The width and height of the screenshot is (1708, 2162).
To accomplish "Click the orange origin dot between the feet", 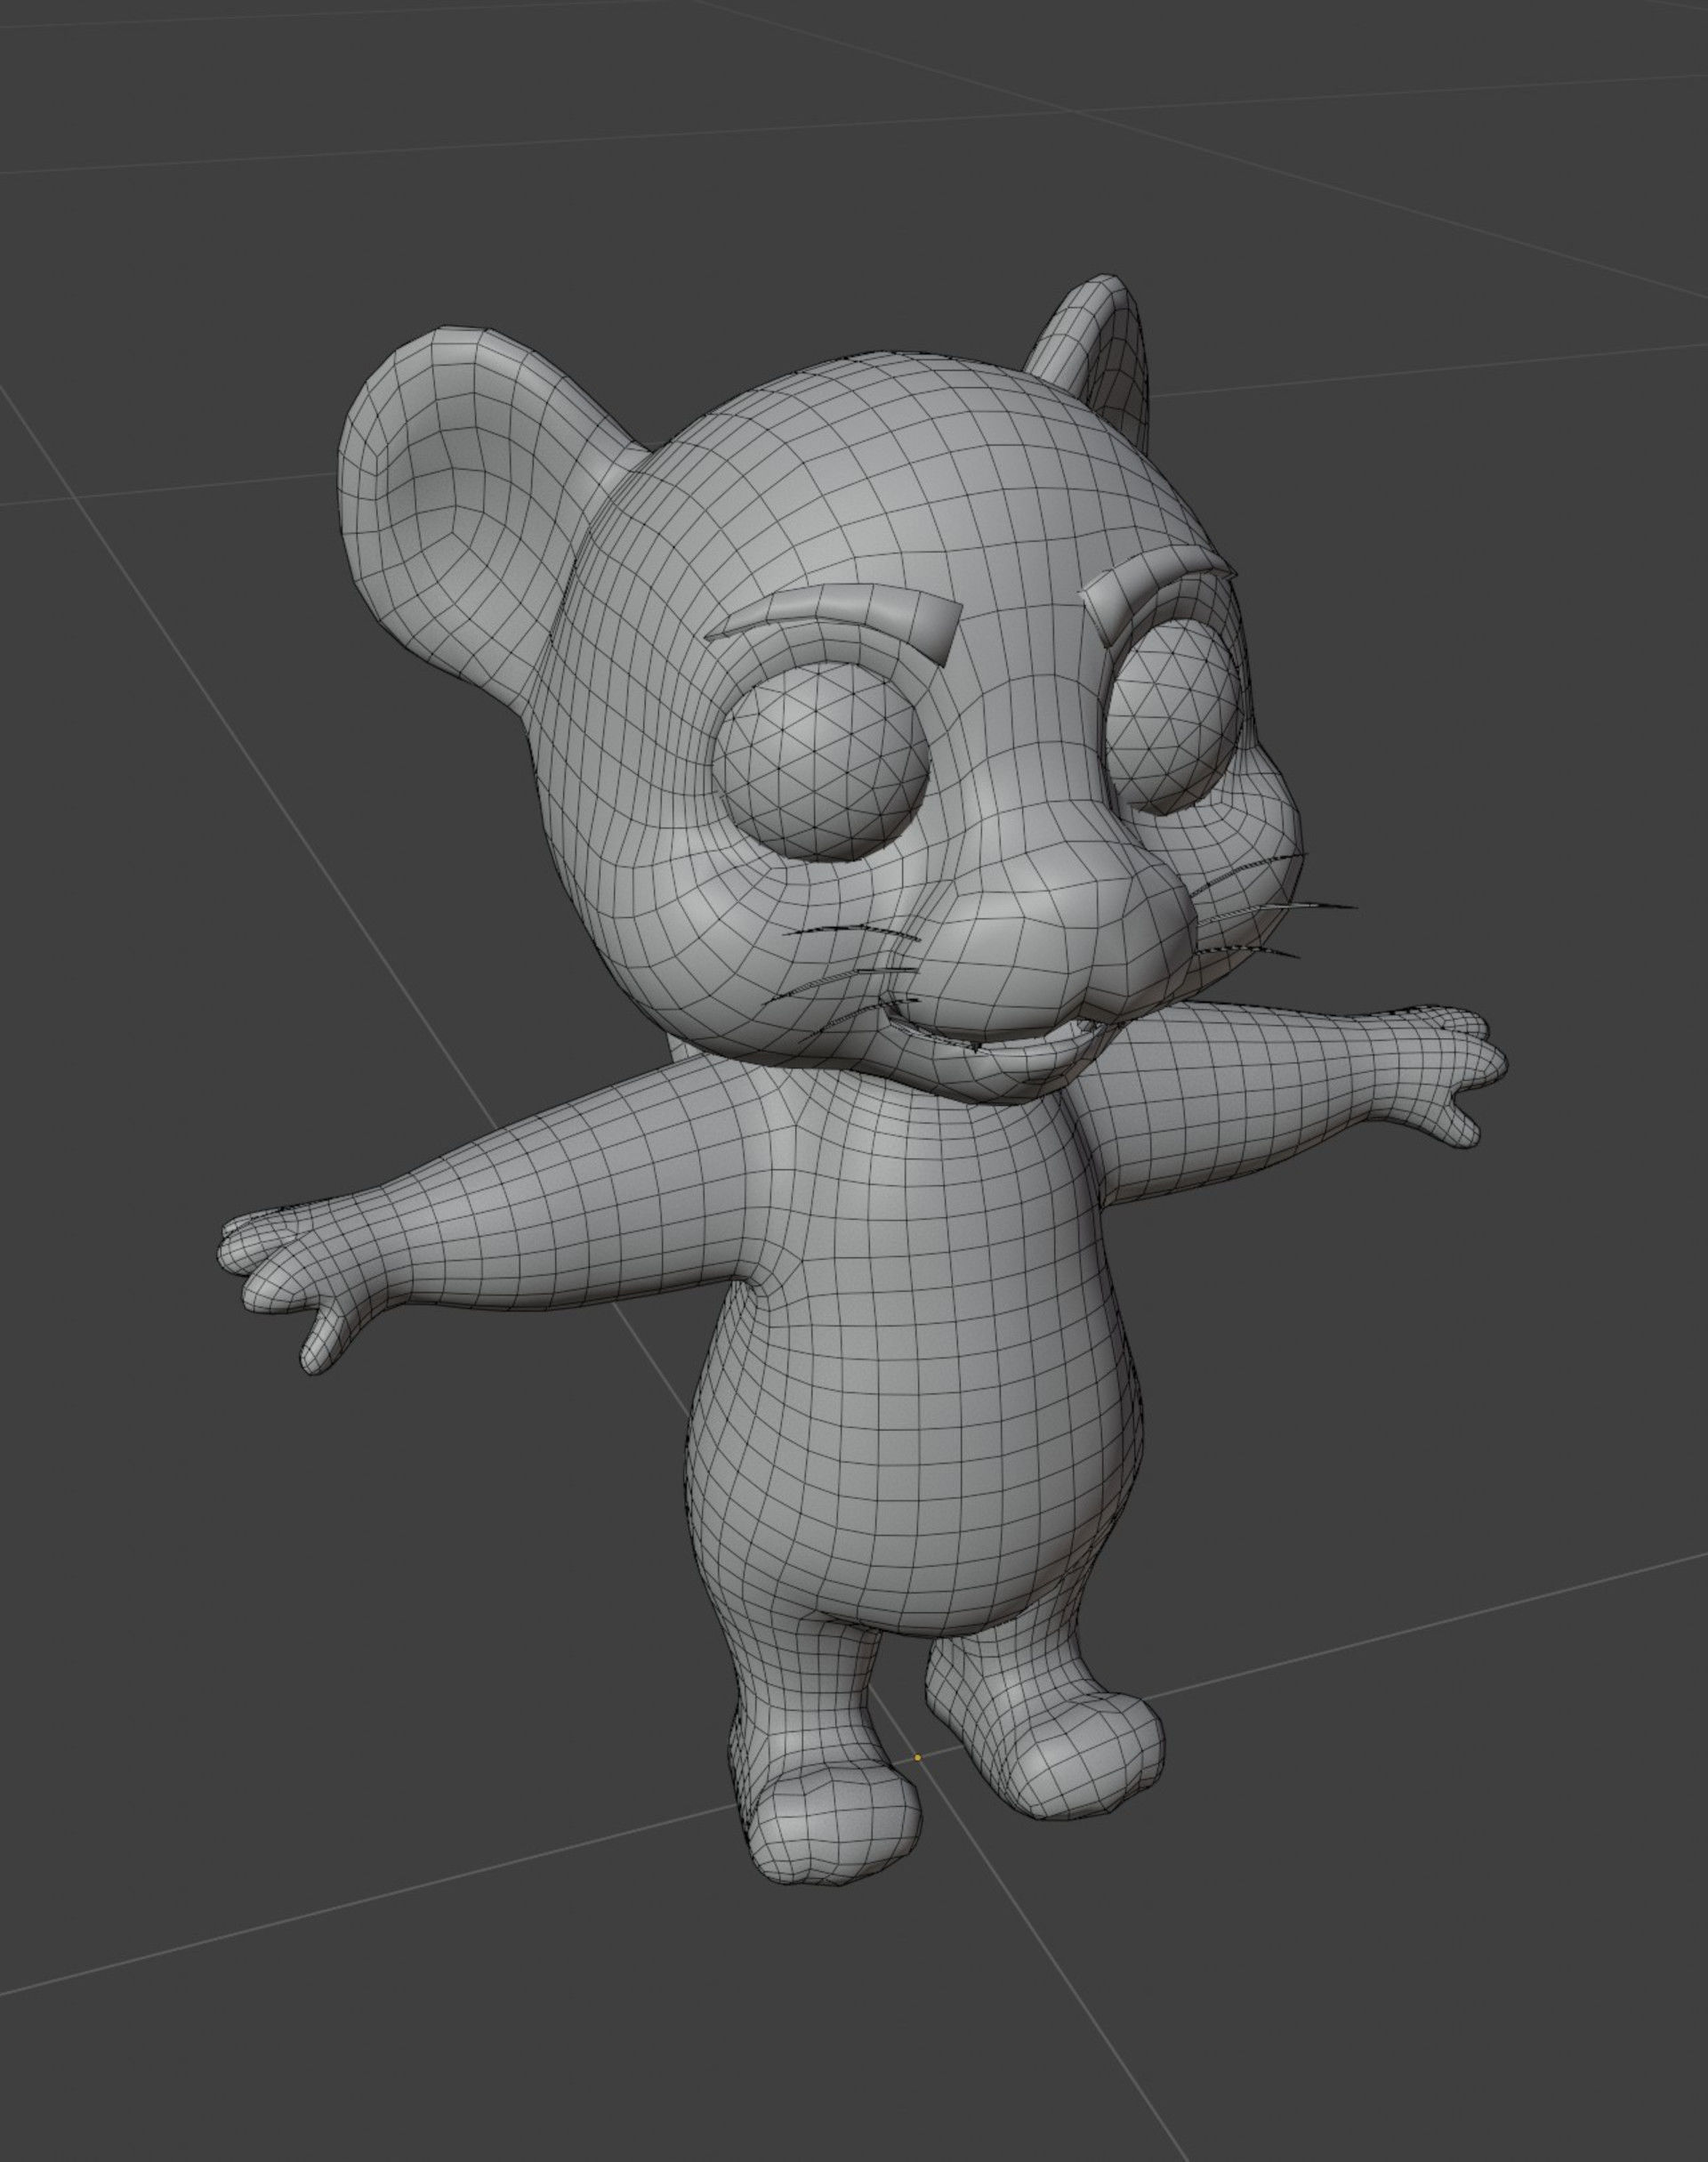I will (917, 1757).
